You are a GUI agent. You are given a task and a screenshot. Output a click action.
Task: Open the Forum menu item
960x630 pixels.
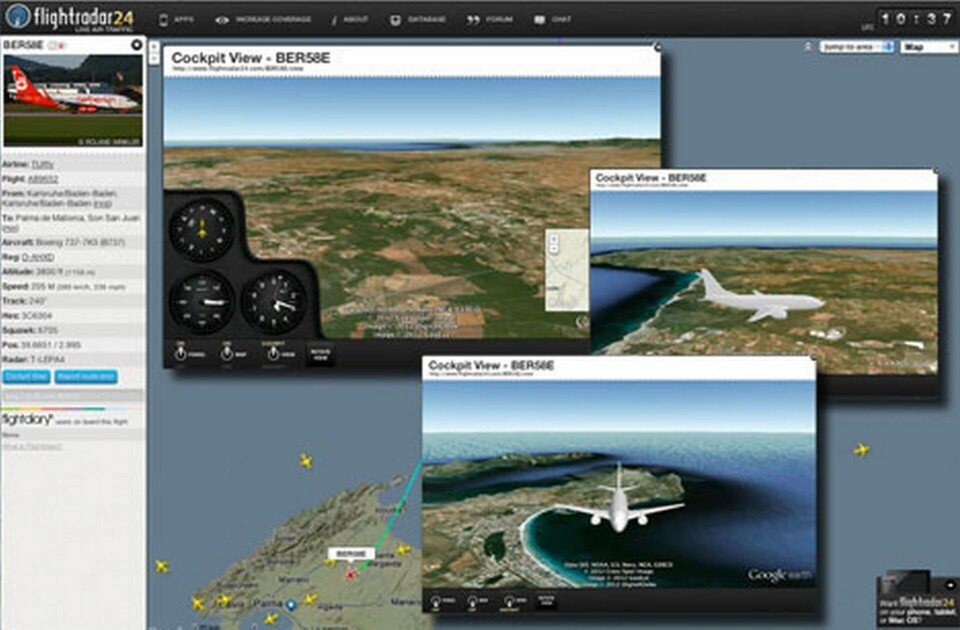tap(499, 20)
